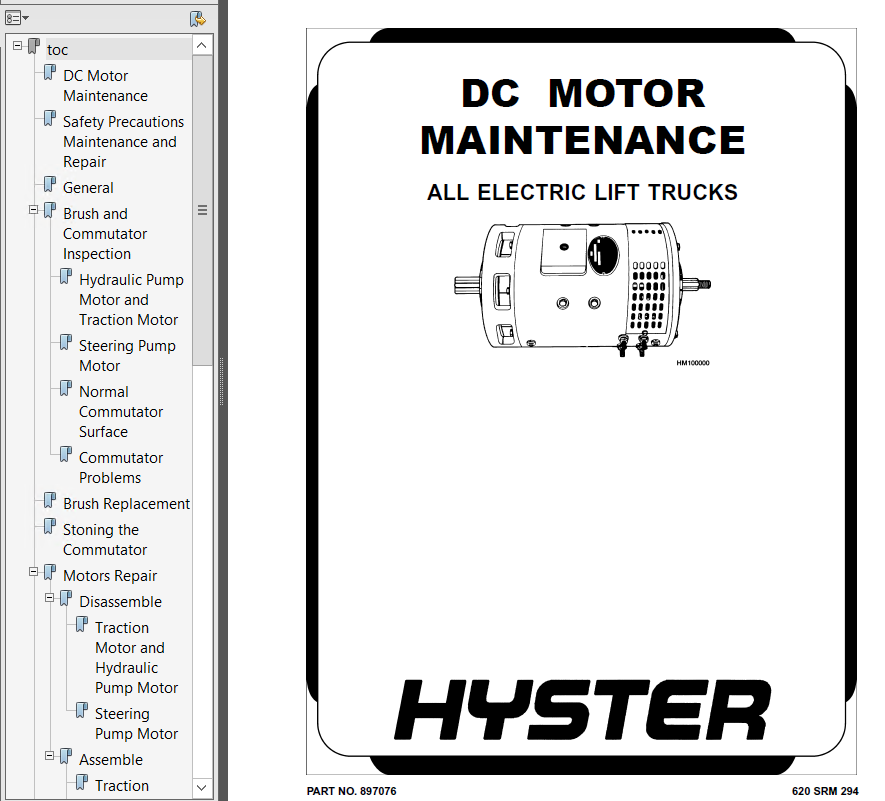Click the Assemble bookmark icon
Viewport: 885px width, 801px height.
pyautogui.click(x=65, y=756)
